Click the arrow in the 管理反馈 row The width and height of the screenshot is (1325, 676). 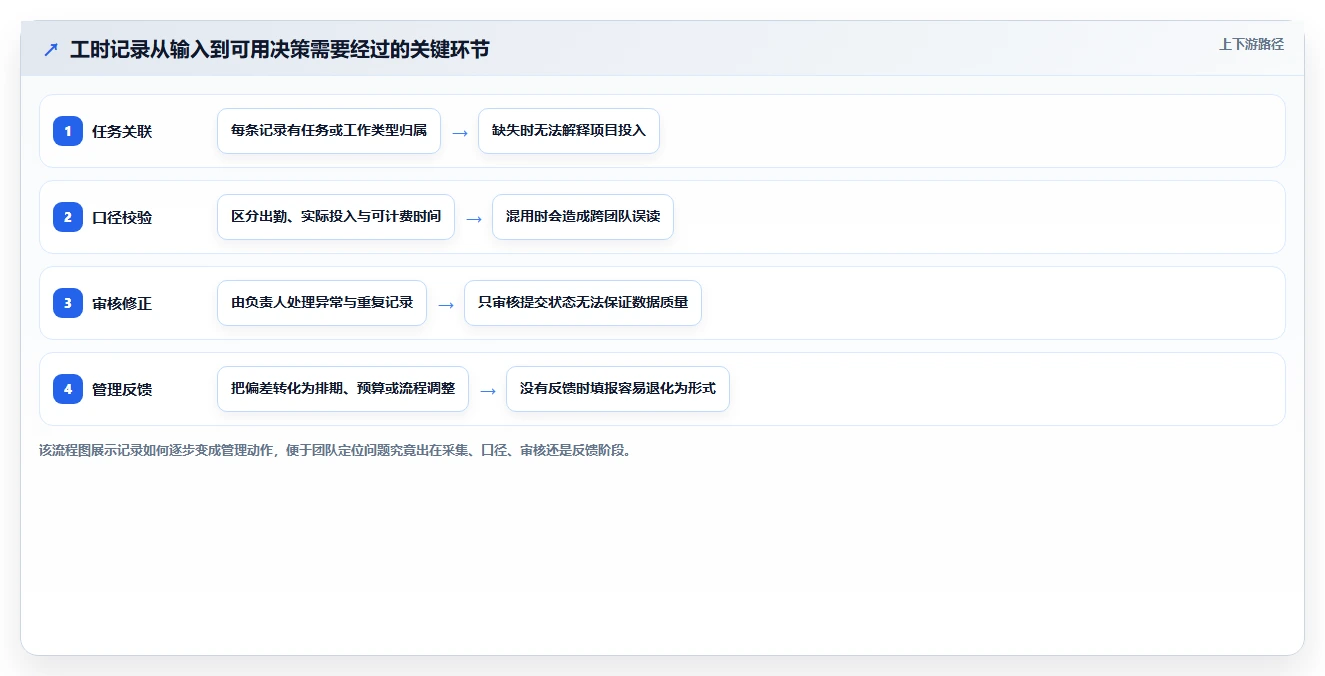[x=488, y=390]
